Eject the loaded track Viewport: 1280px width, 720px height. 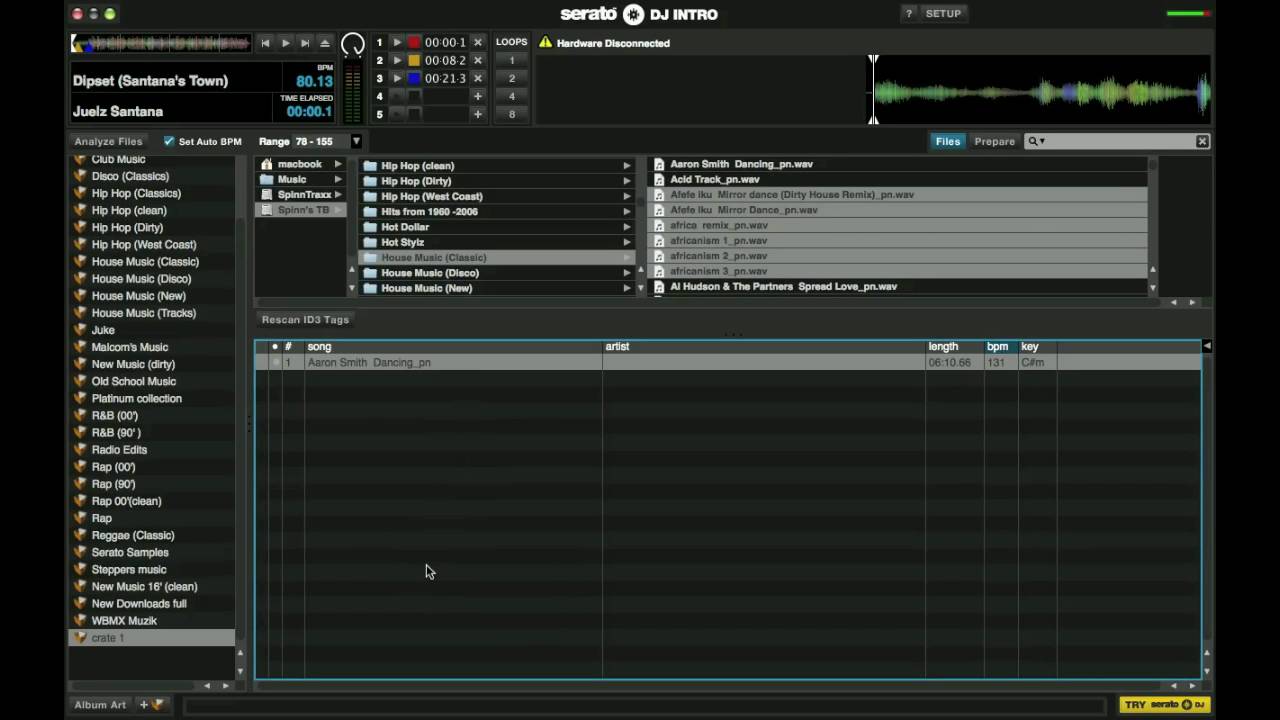tap(324, 43)
